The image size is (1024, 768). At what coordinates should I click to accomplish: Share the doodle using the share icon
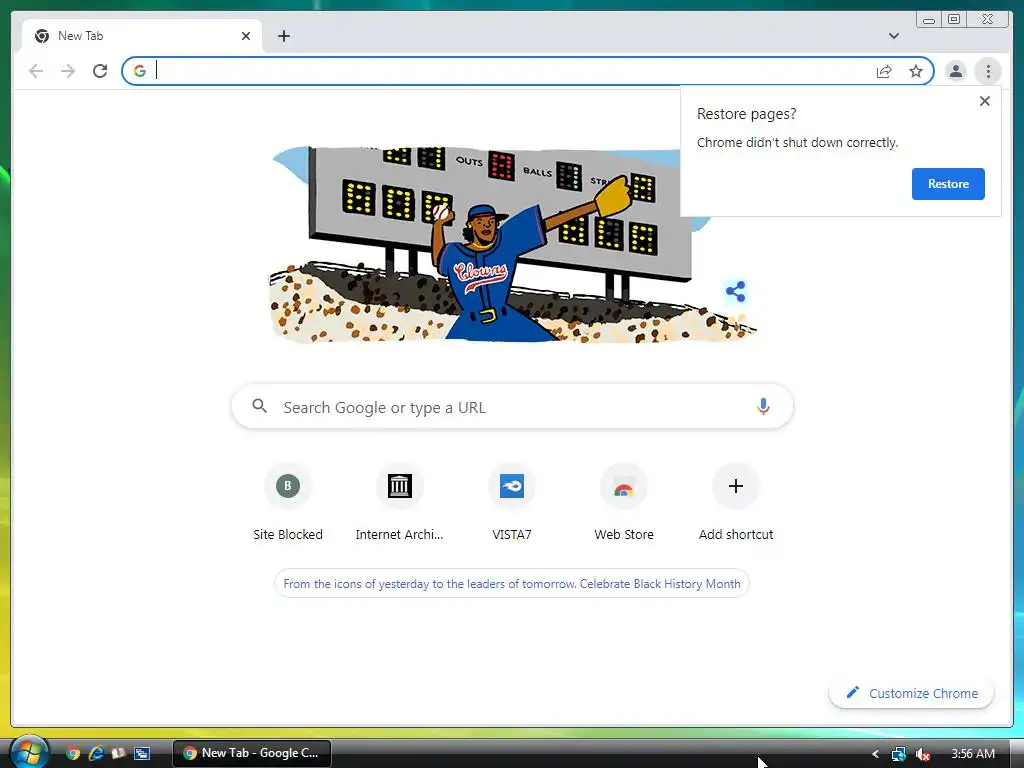(735, 291)
